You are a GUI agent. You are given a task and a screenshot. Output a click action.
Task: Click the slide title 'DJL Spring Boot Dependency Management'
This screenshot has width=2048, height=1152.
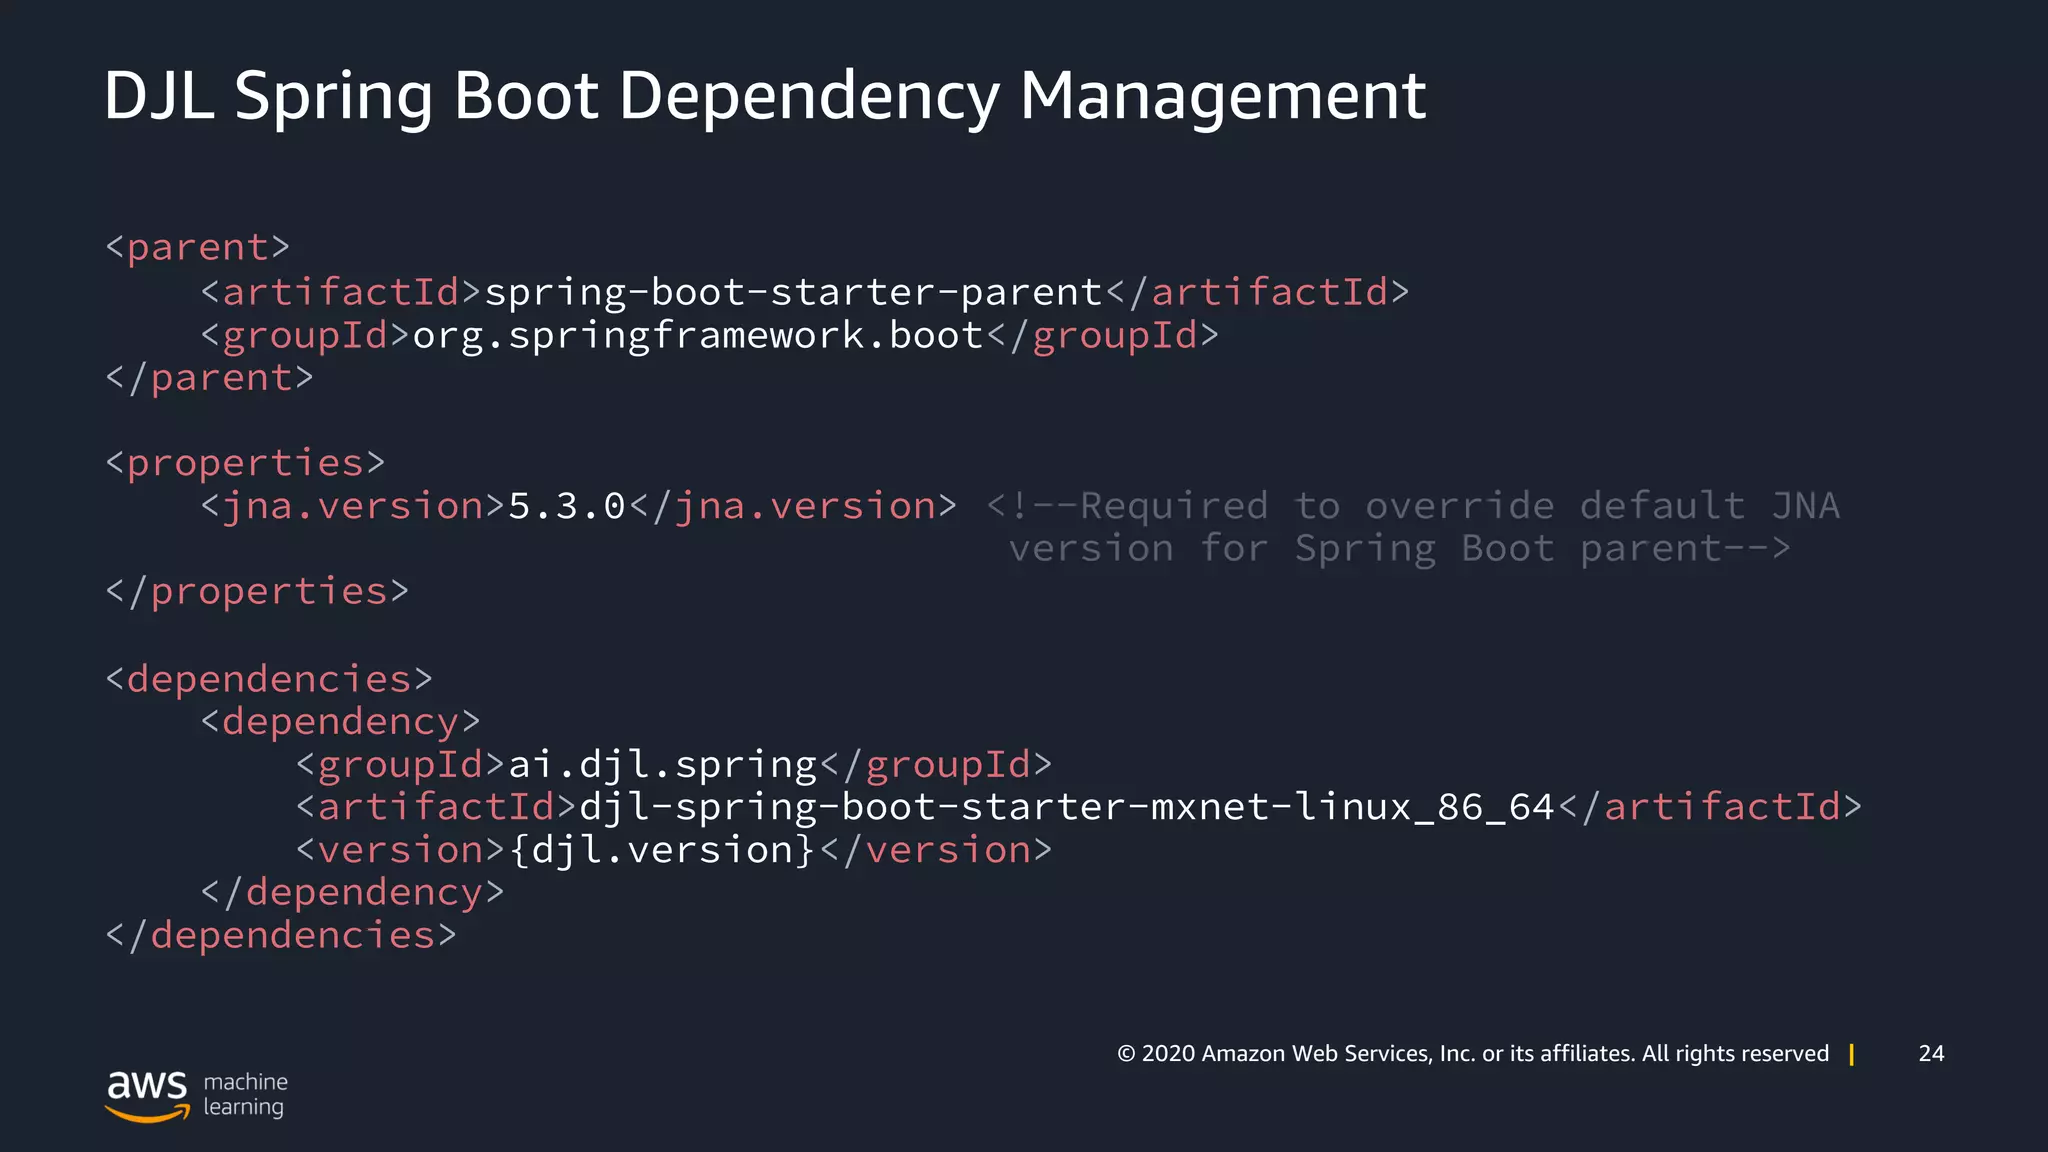(x=765, y=97)
